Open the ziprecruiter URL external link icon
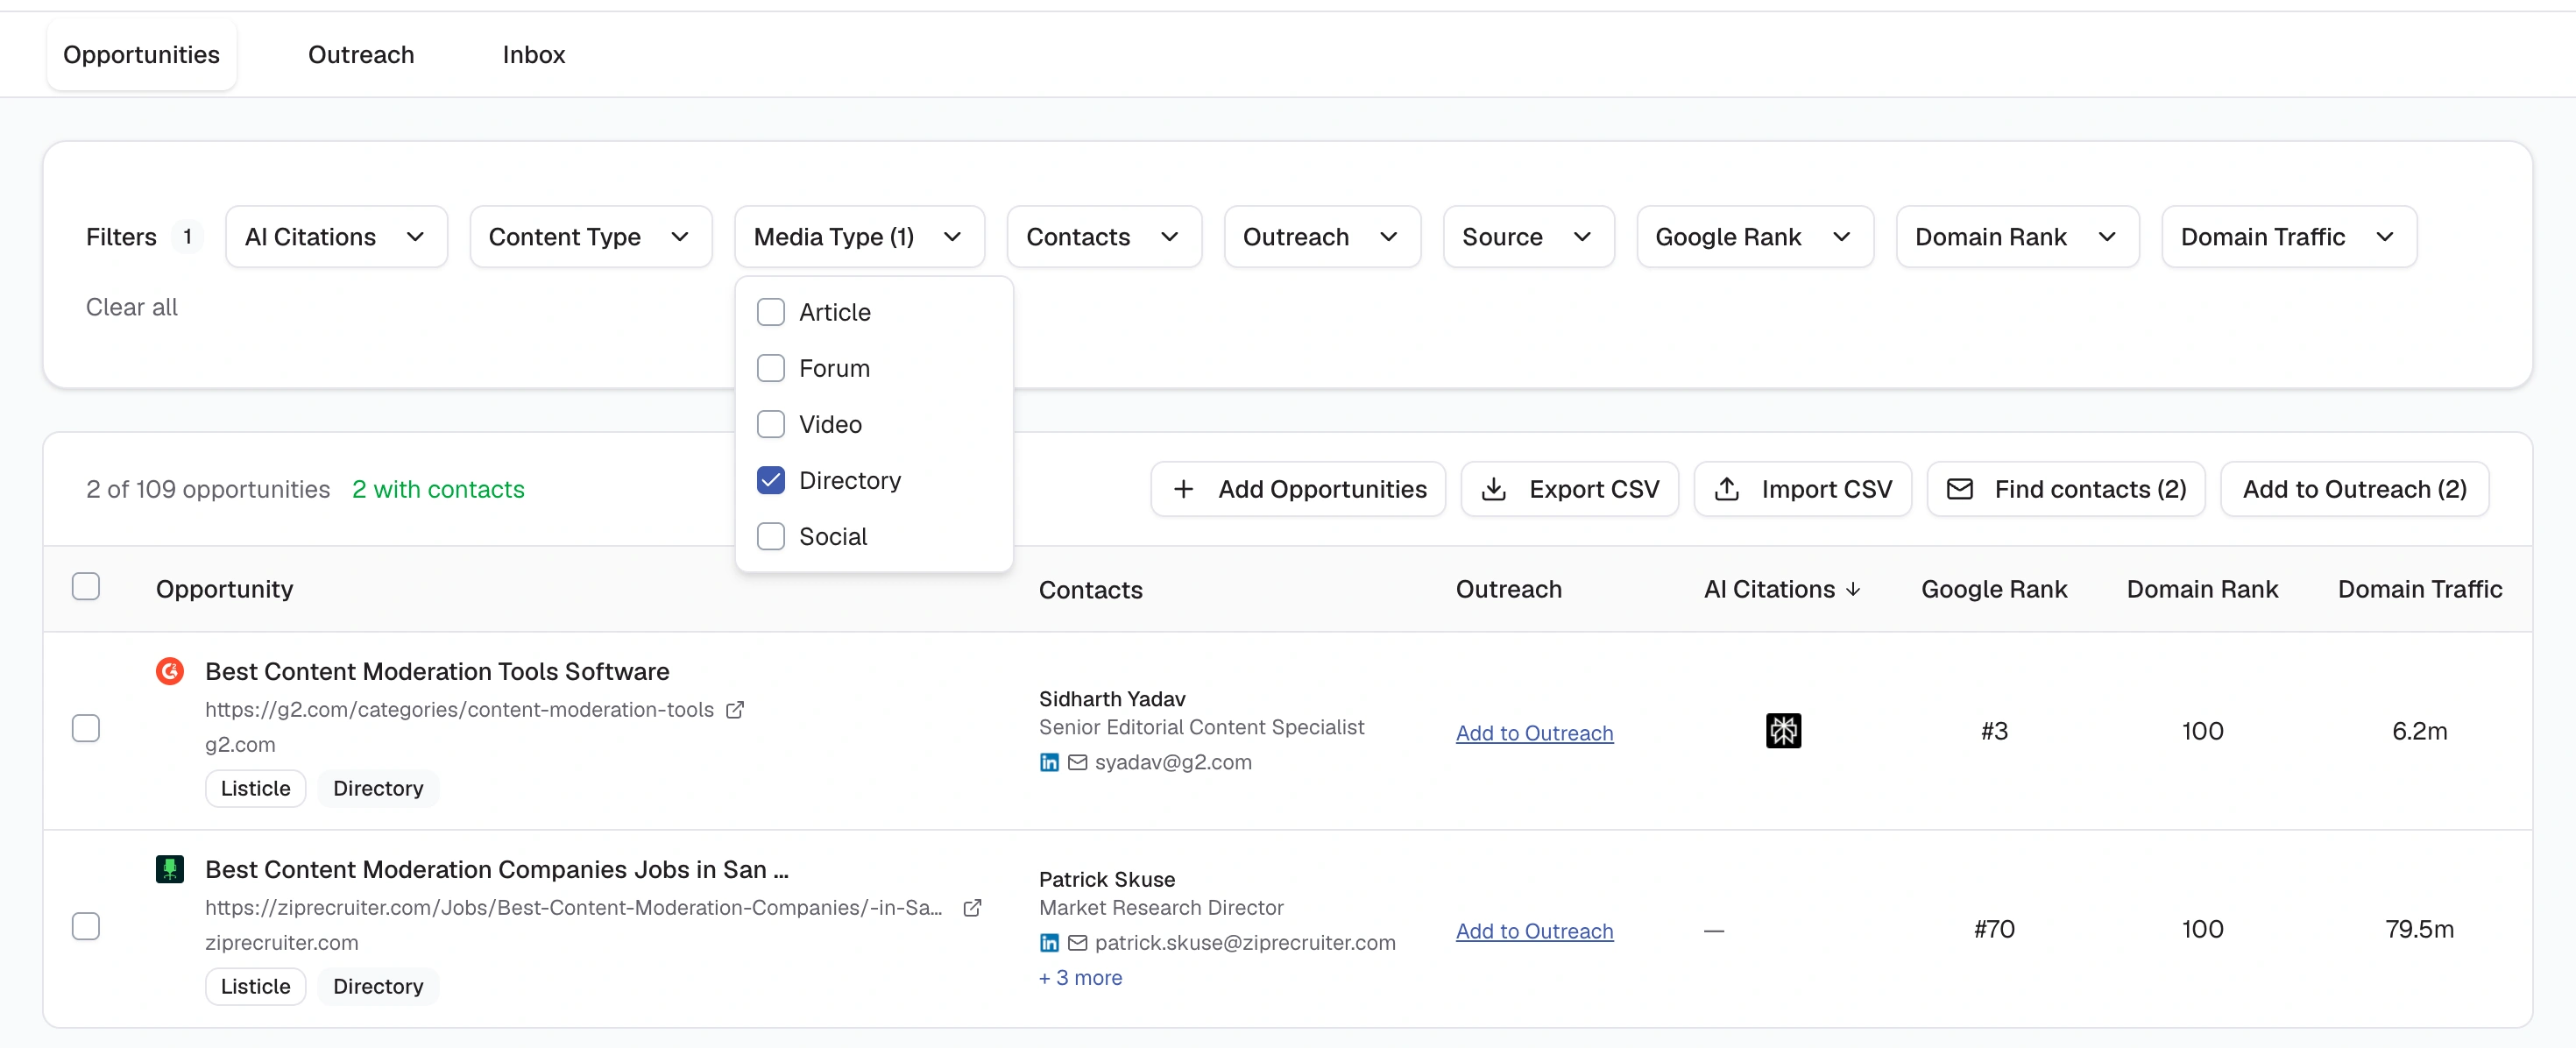 pyautogui.click(x=972, y=907)
